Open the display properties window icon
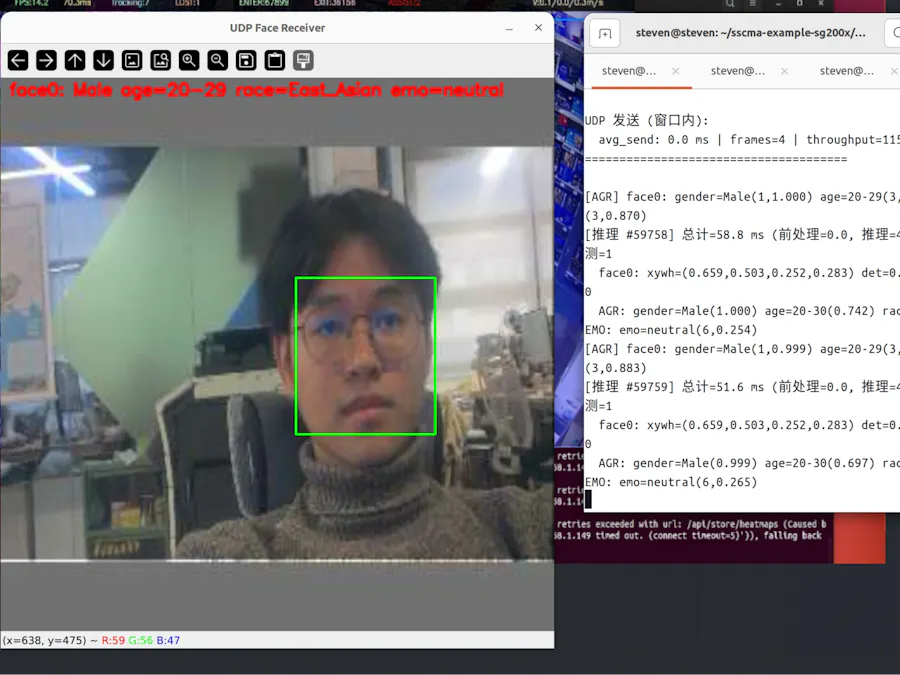 coord(303,60)
